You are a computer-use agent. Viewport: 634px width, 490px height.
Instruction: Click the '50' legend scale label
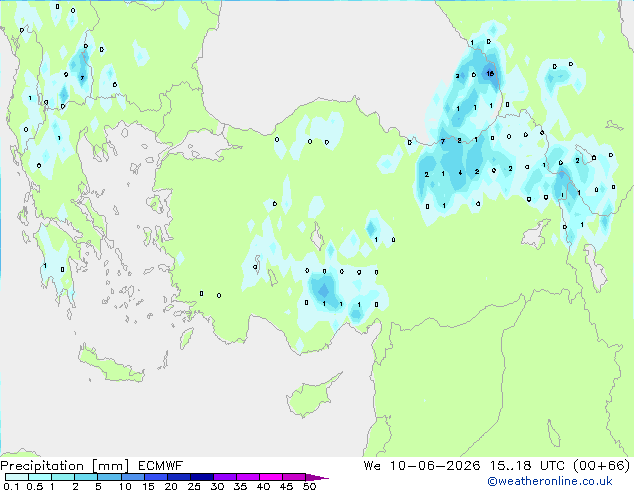(x=309, y=486)
